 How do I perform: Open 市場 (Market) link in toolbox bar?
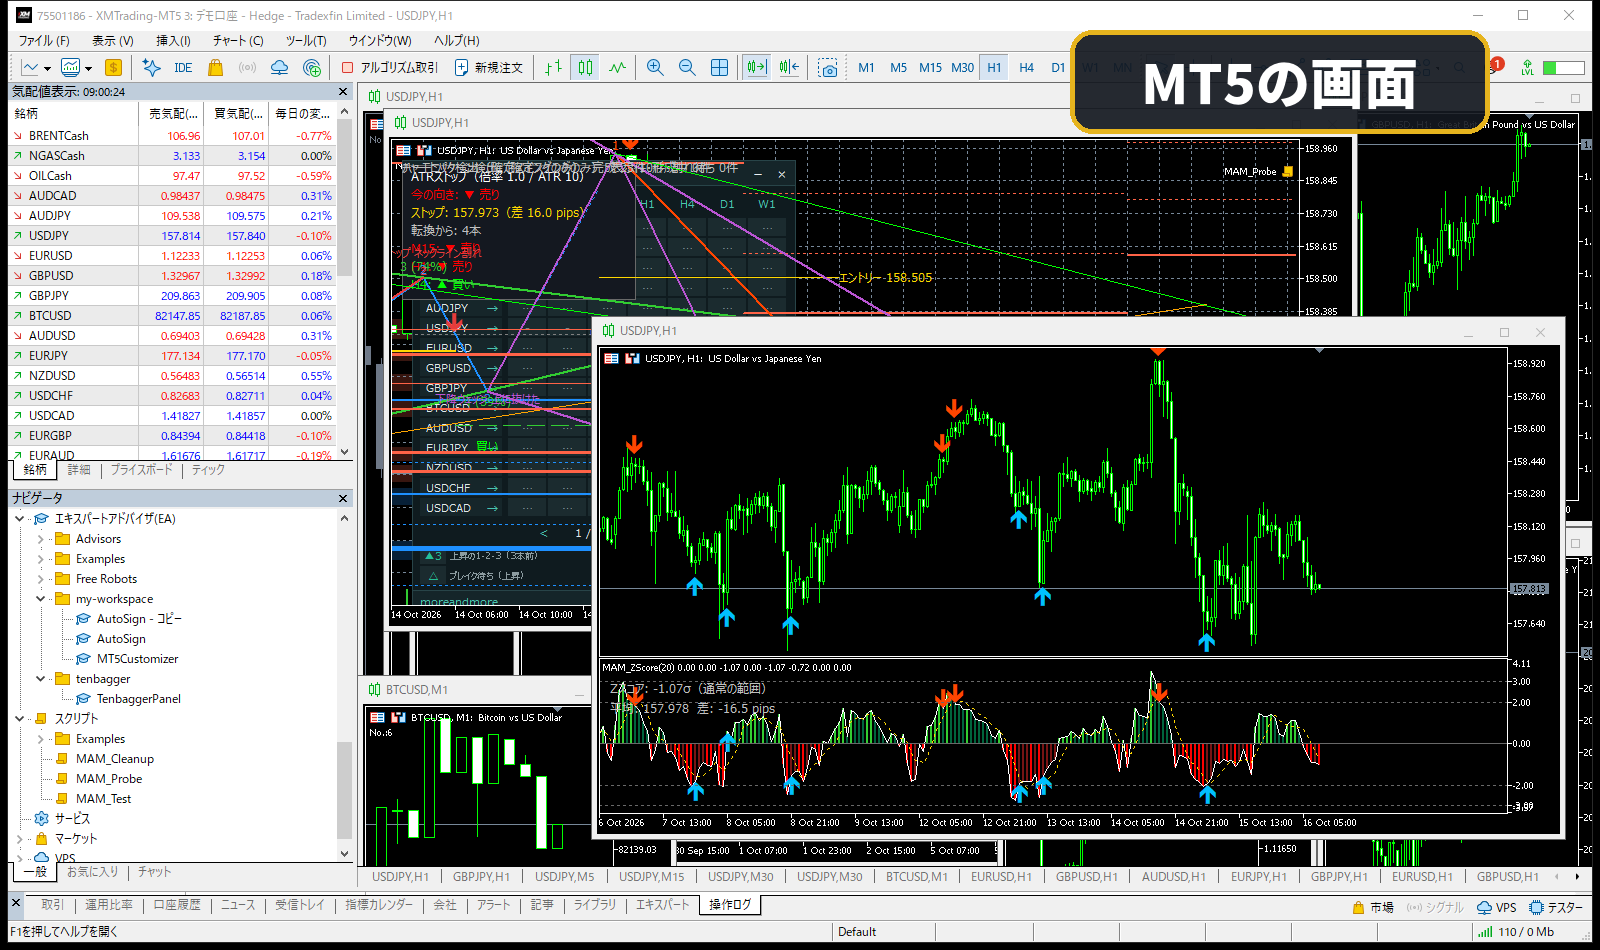tap(1373, 908)
